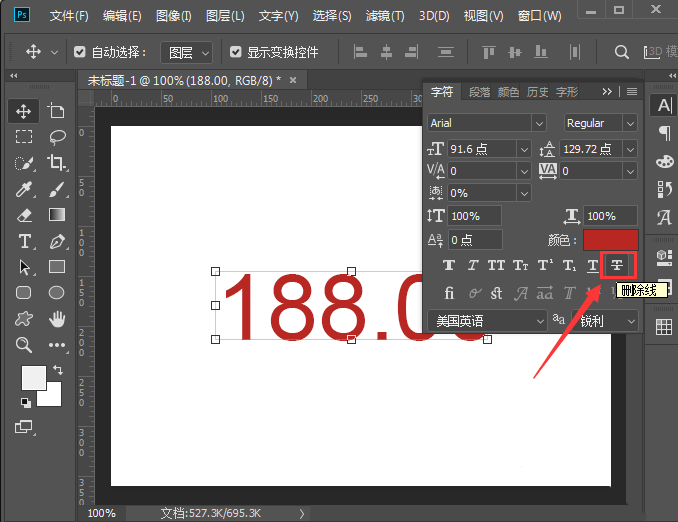Open the tracking dropdown arrow
The image size is (678, 522).
630,171
